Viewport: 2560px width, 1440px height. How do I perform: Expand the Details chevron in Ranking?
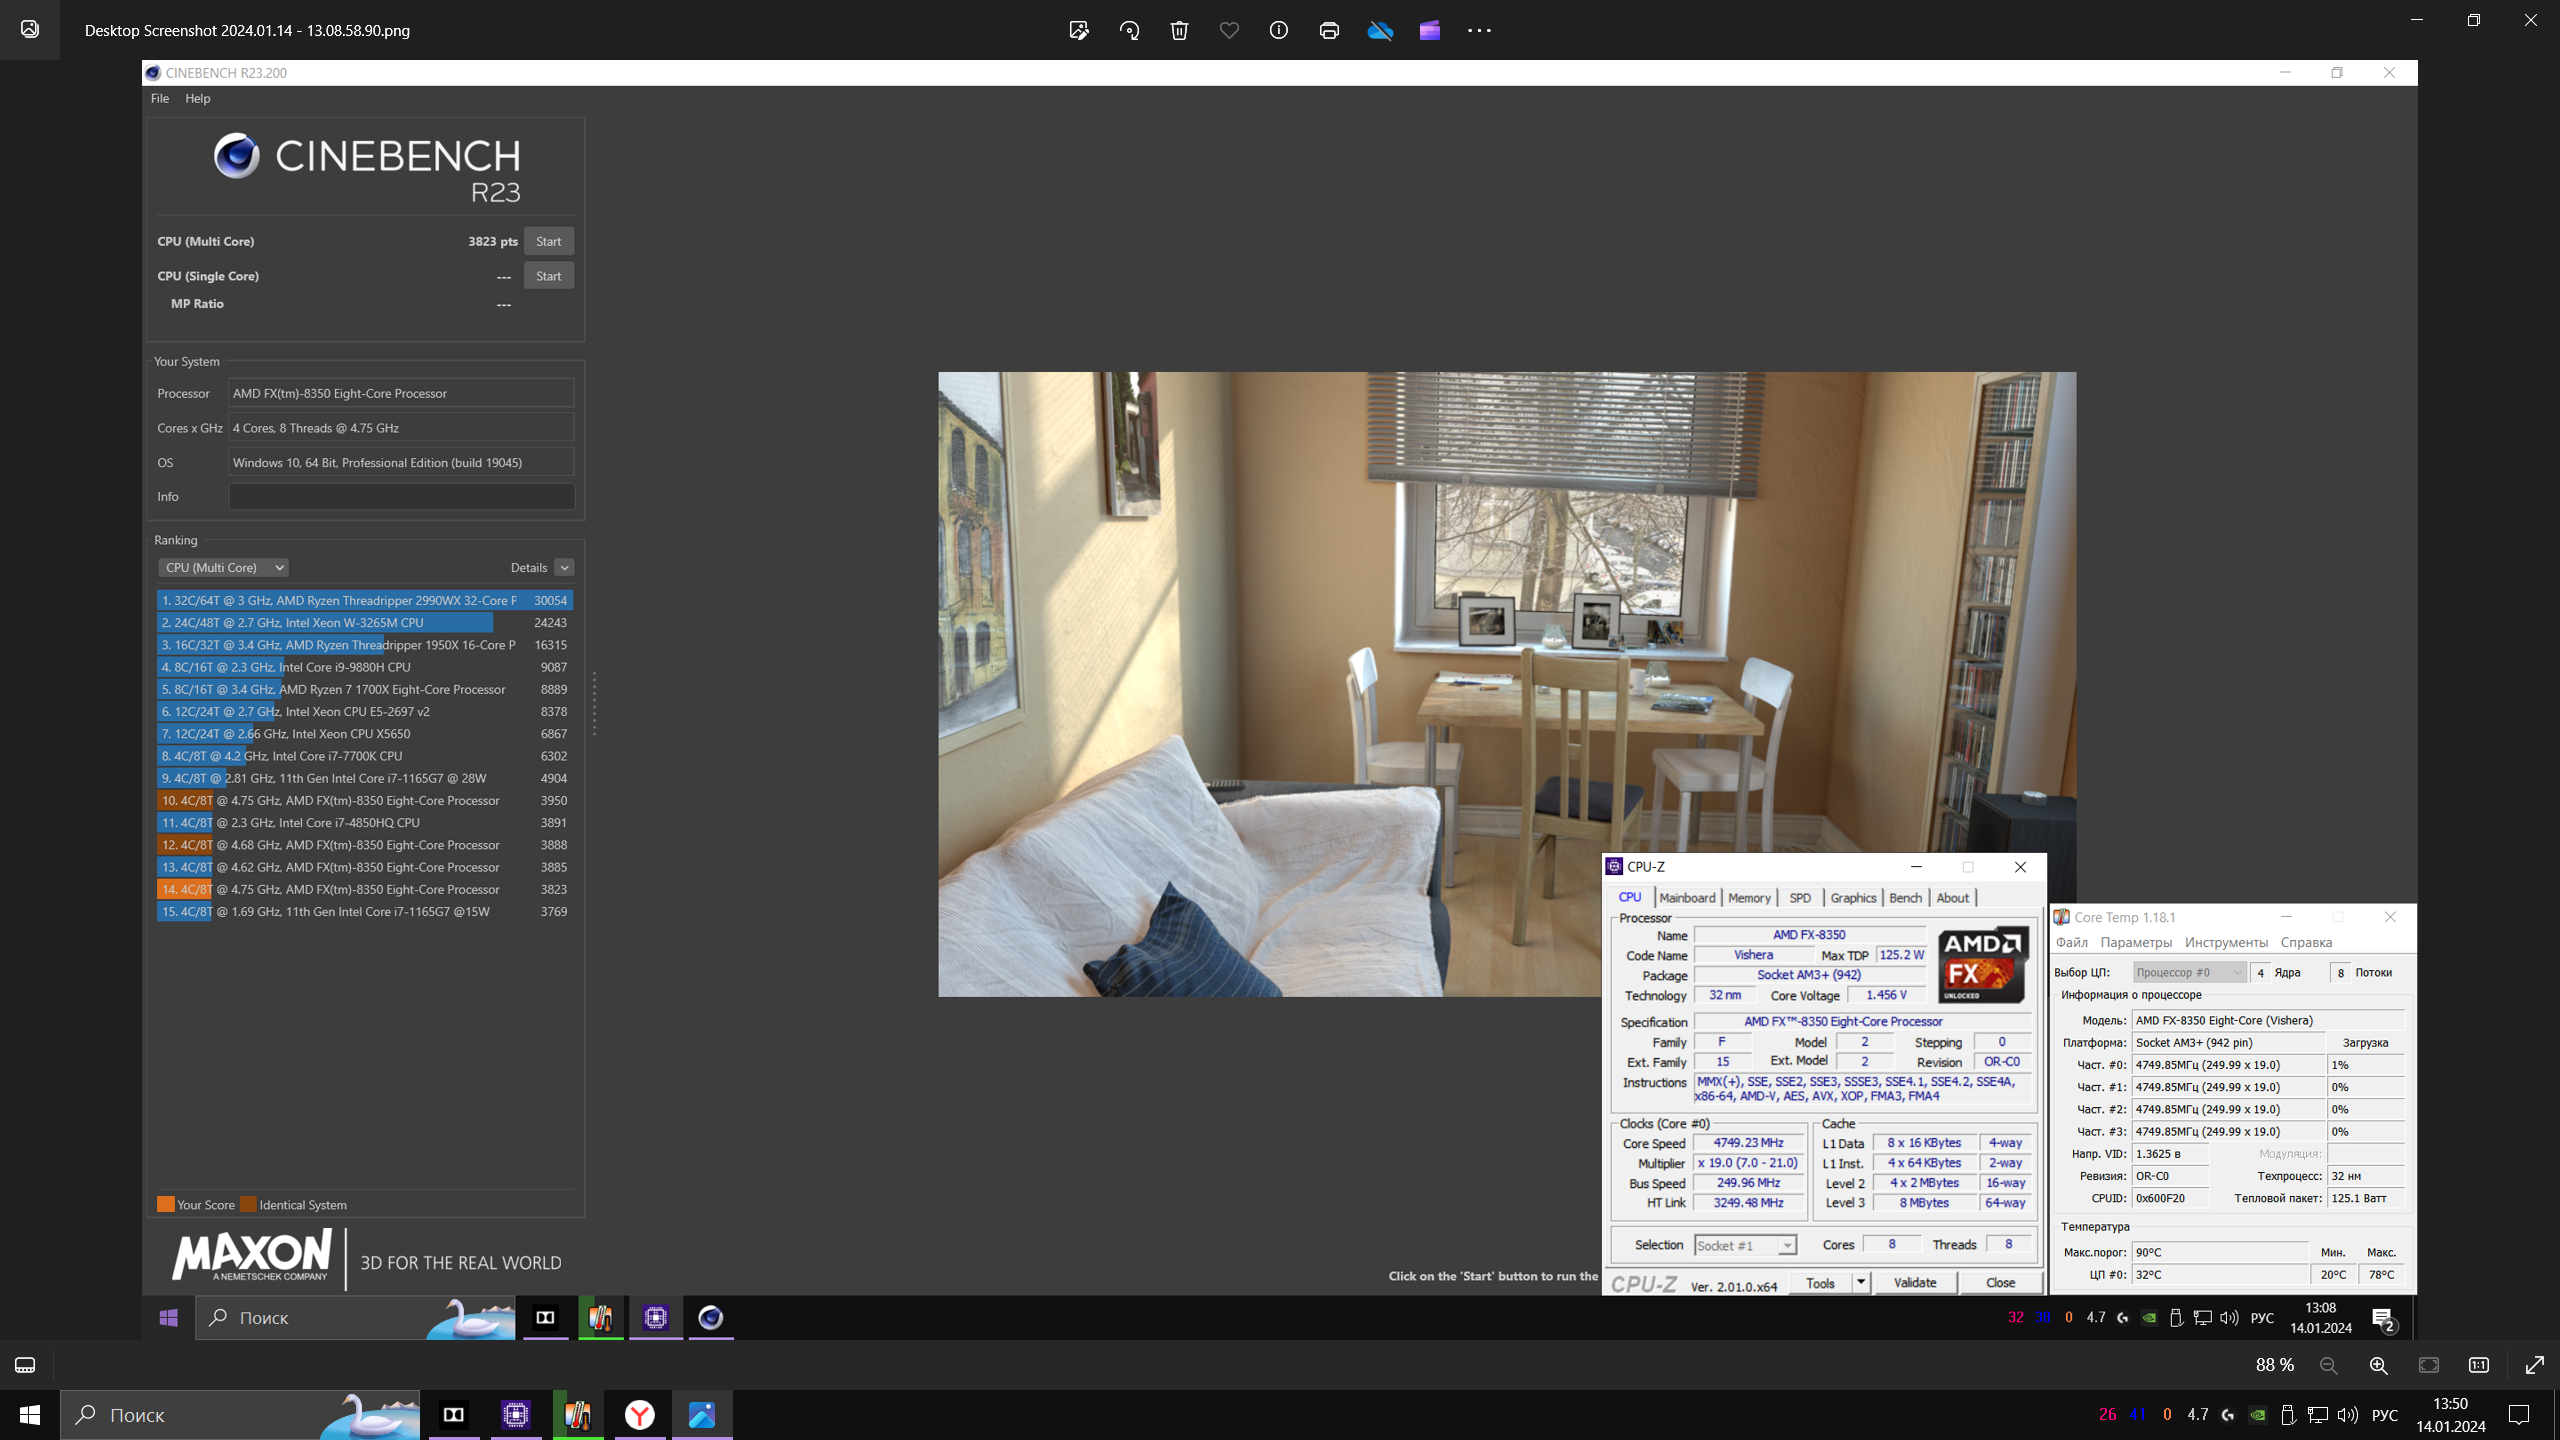click(x=564, y=567)
